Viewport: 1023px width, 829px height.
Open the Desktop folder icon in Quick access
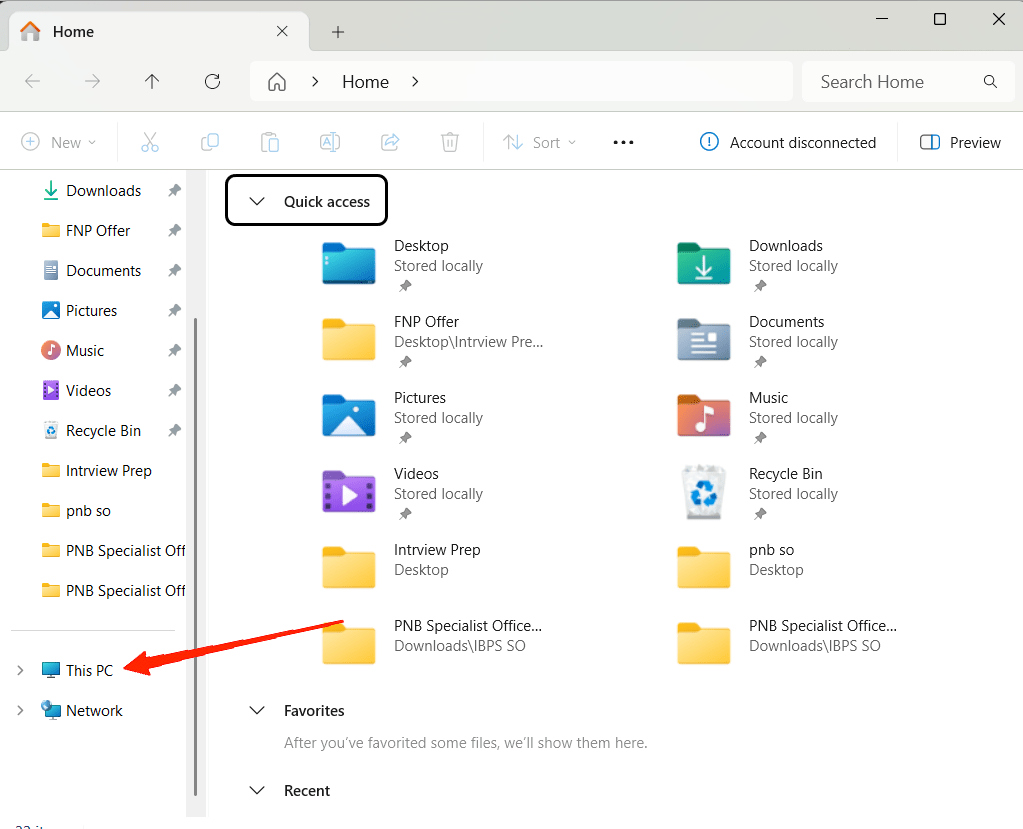[x=349, y=264]
